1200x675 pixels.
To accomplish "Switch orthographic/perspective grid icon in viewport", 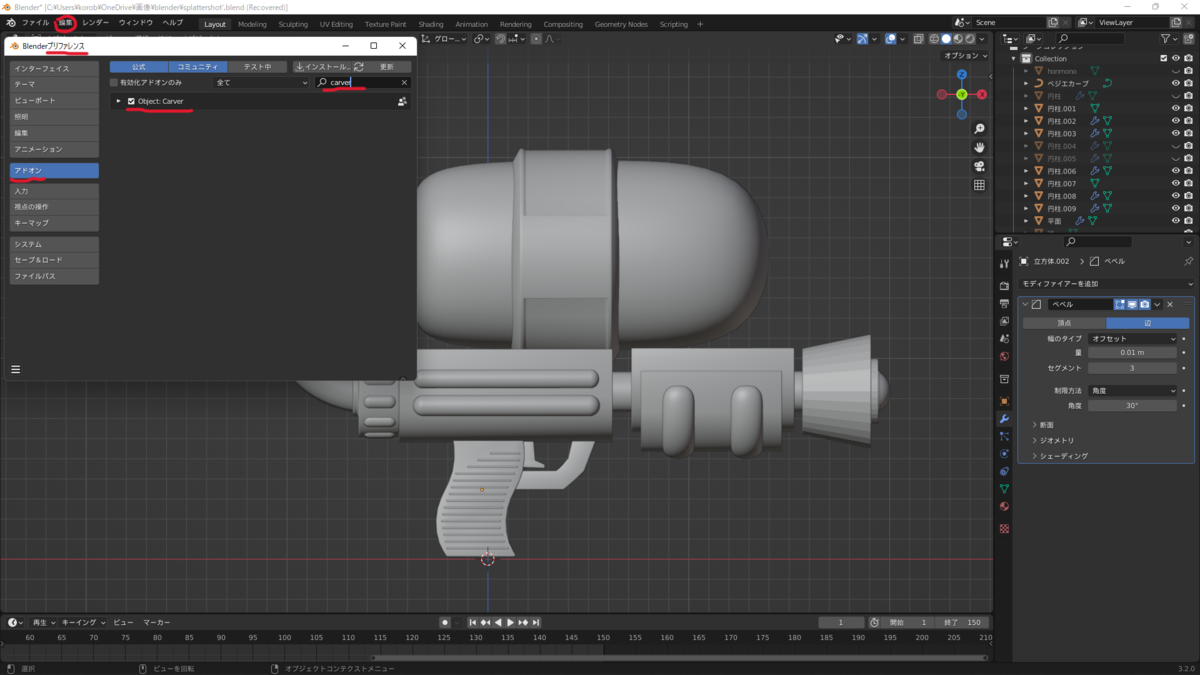I will pos(979,185).
